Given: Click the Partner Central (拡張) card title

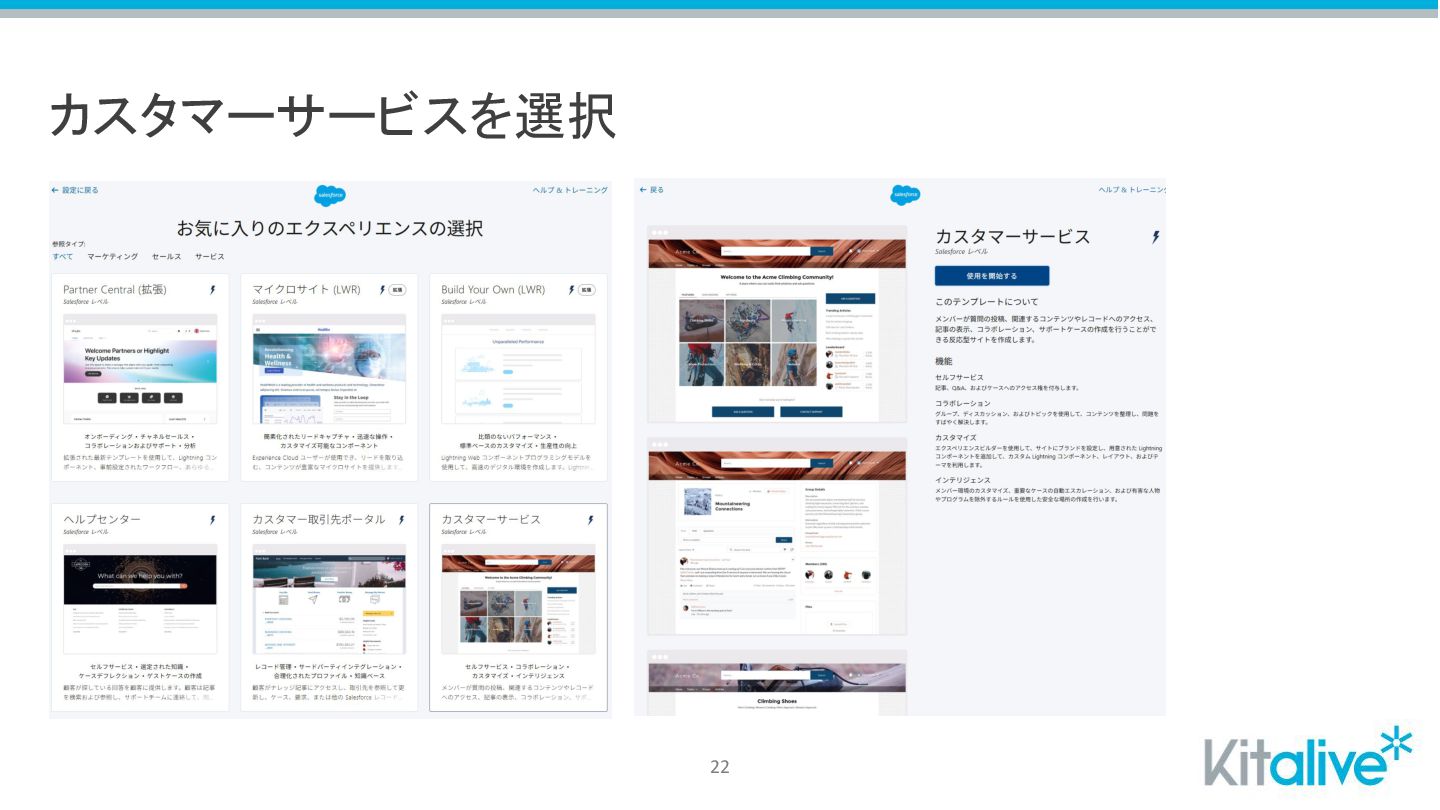Looking at the screenshot, I should tap(115, 290).
